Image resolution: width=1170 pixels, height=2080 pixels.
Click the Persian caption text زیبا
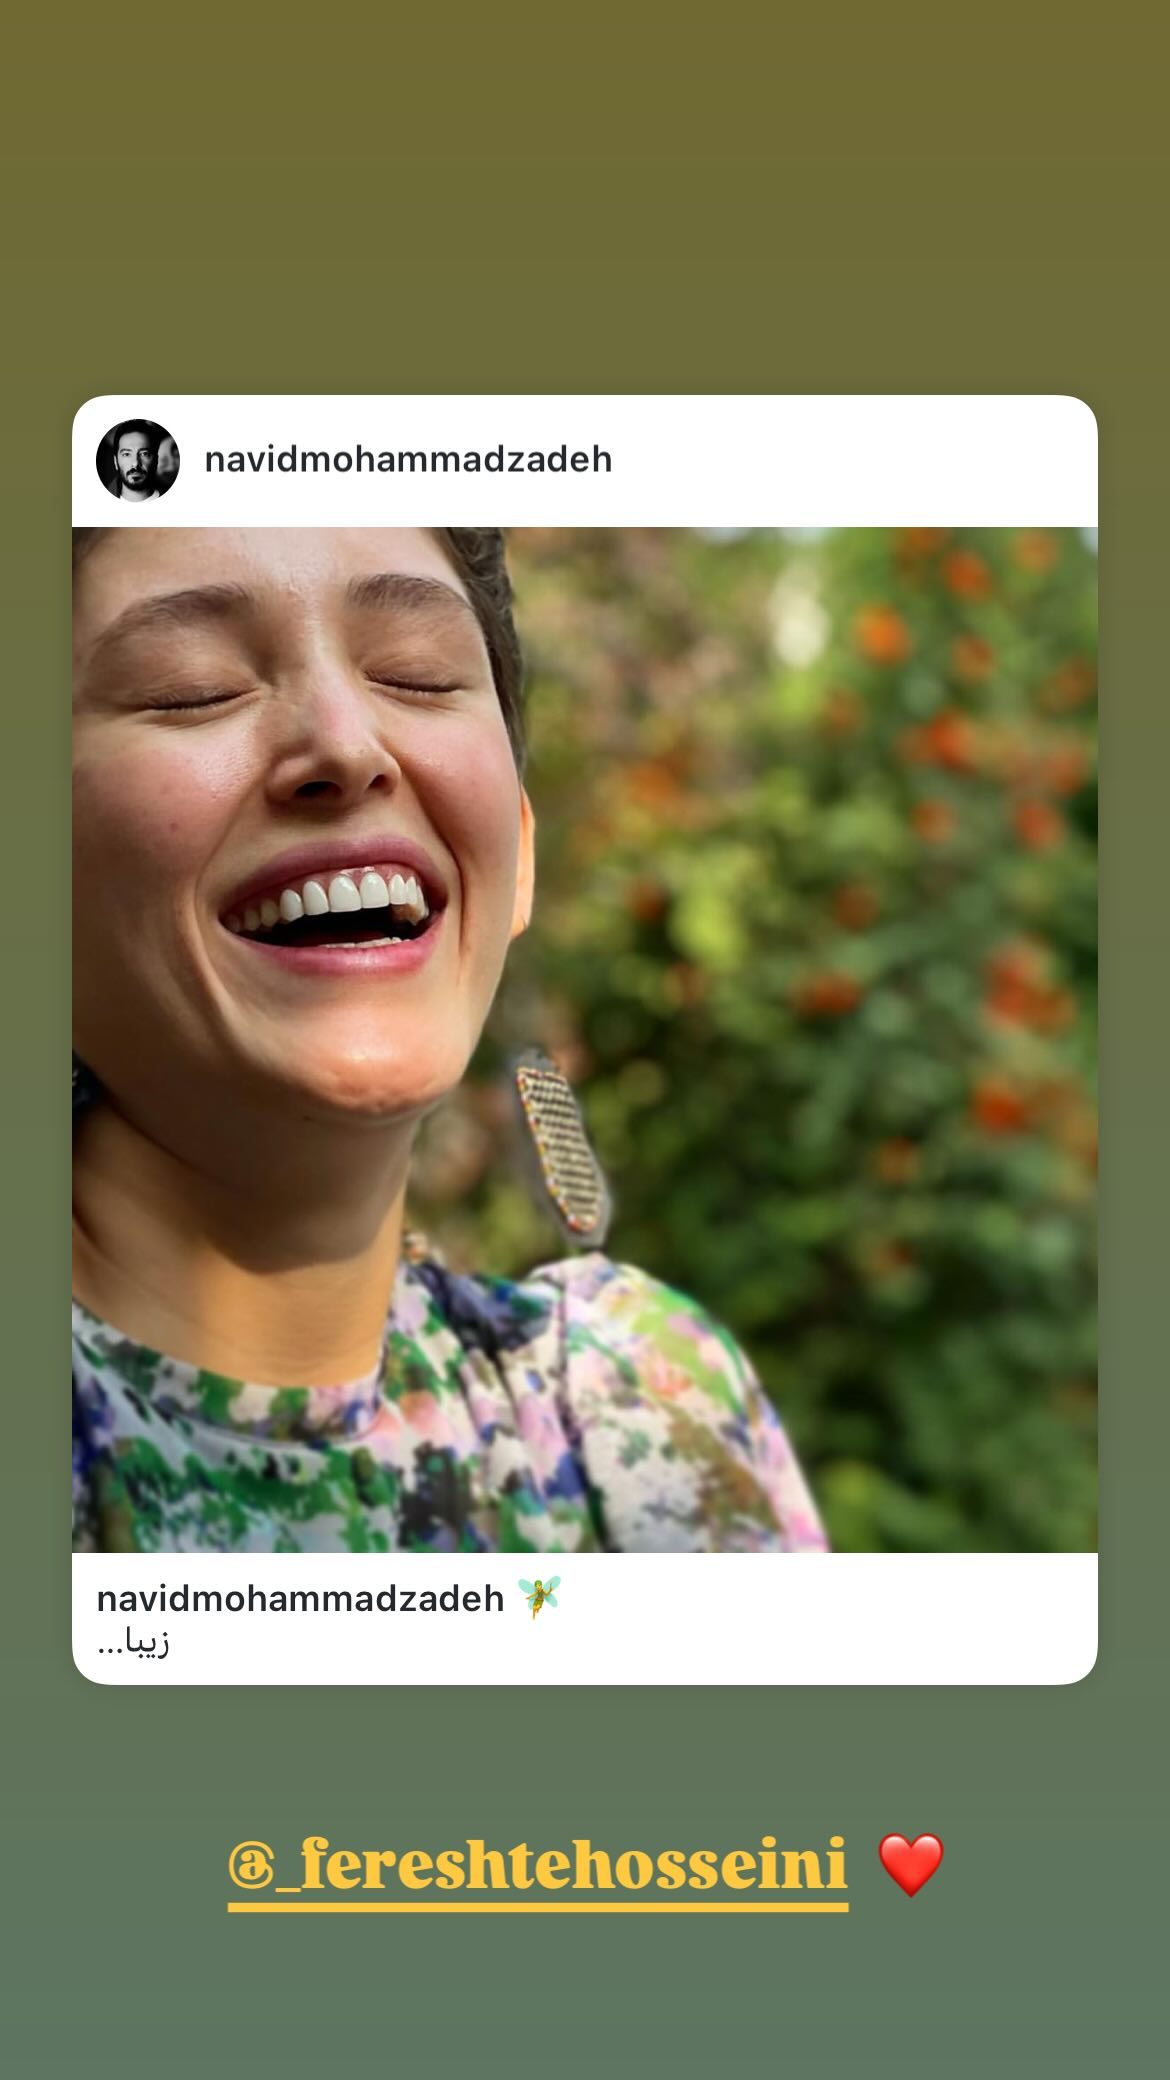134,1643
